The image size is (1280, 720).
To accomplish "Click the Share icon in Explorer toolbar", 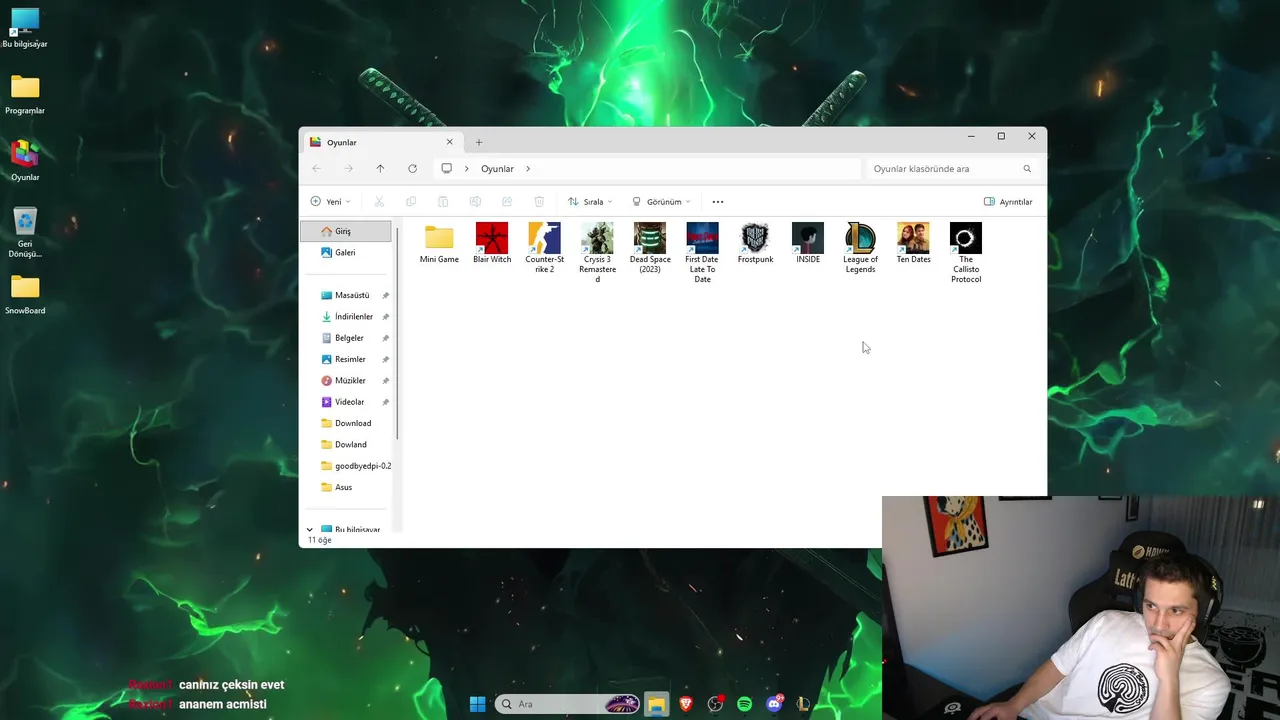I will [x=507, y=201].
